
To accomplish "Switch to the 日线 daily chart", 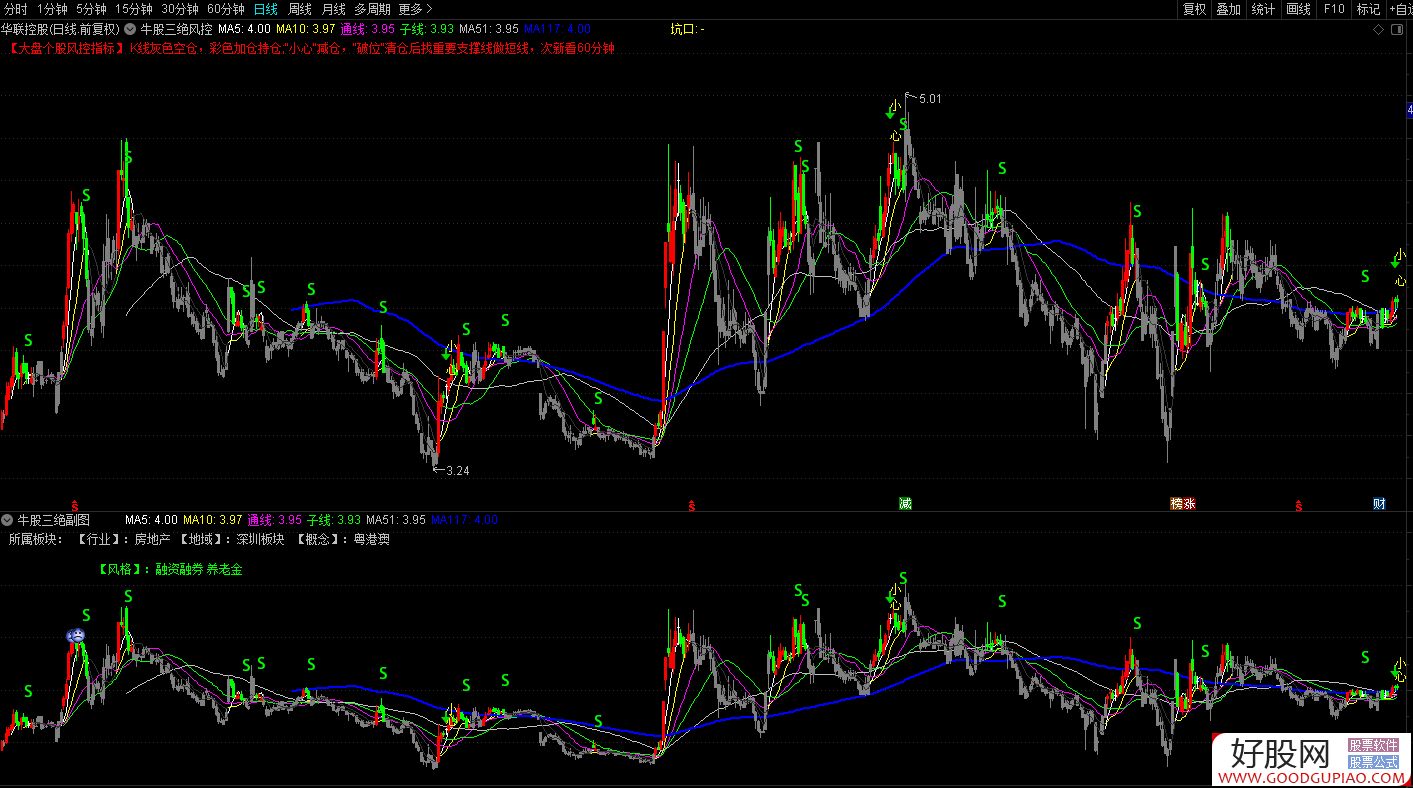I will [266, 9].
